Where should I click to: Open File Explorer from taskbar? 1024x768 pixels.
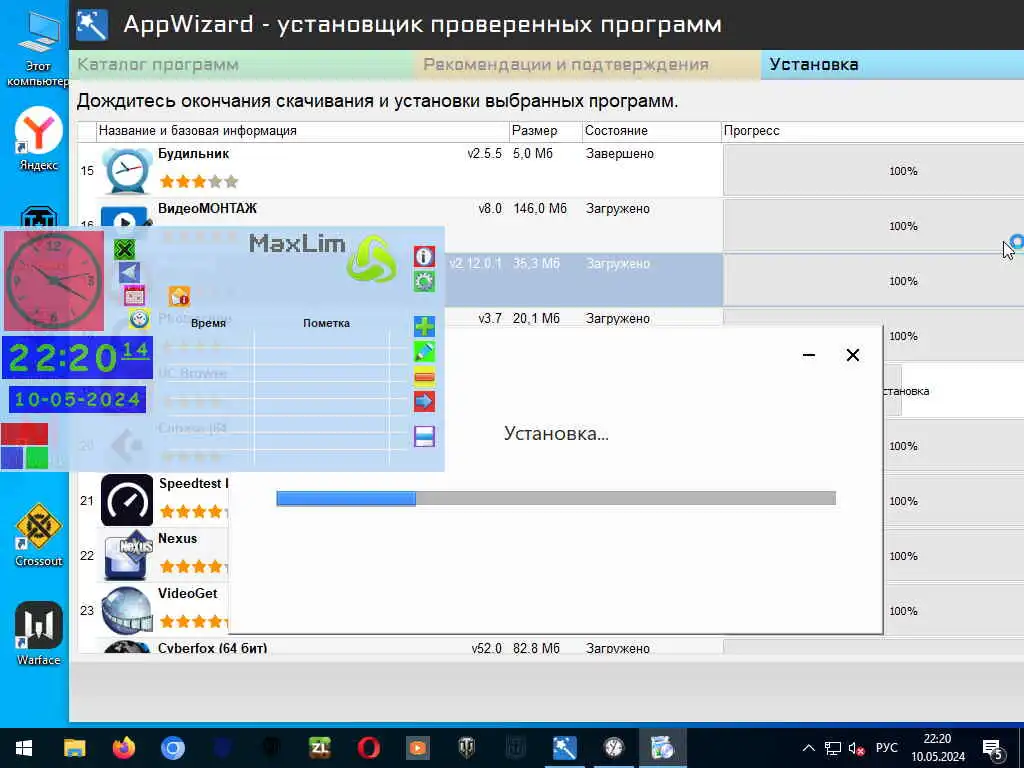74,748
